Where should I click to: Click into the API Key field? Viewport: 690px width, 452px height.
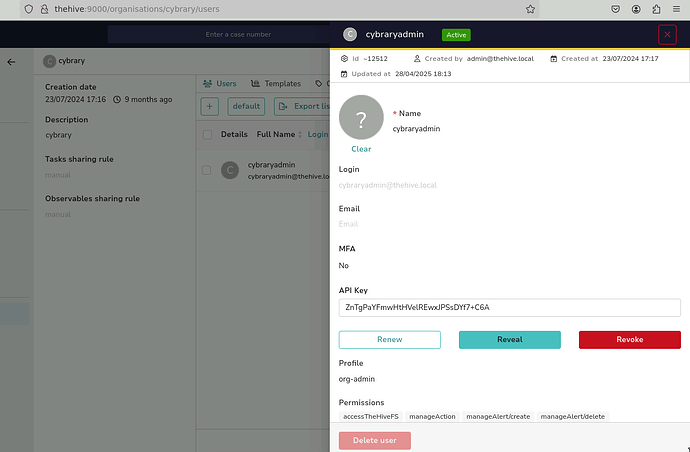click(509, 307)
